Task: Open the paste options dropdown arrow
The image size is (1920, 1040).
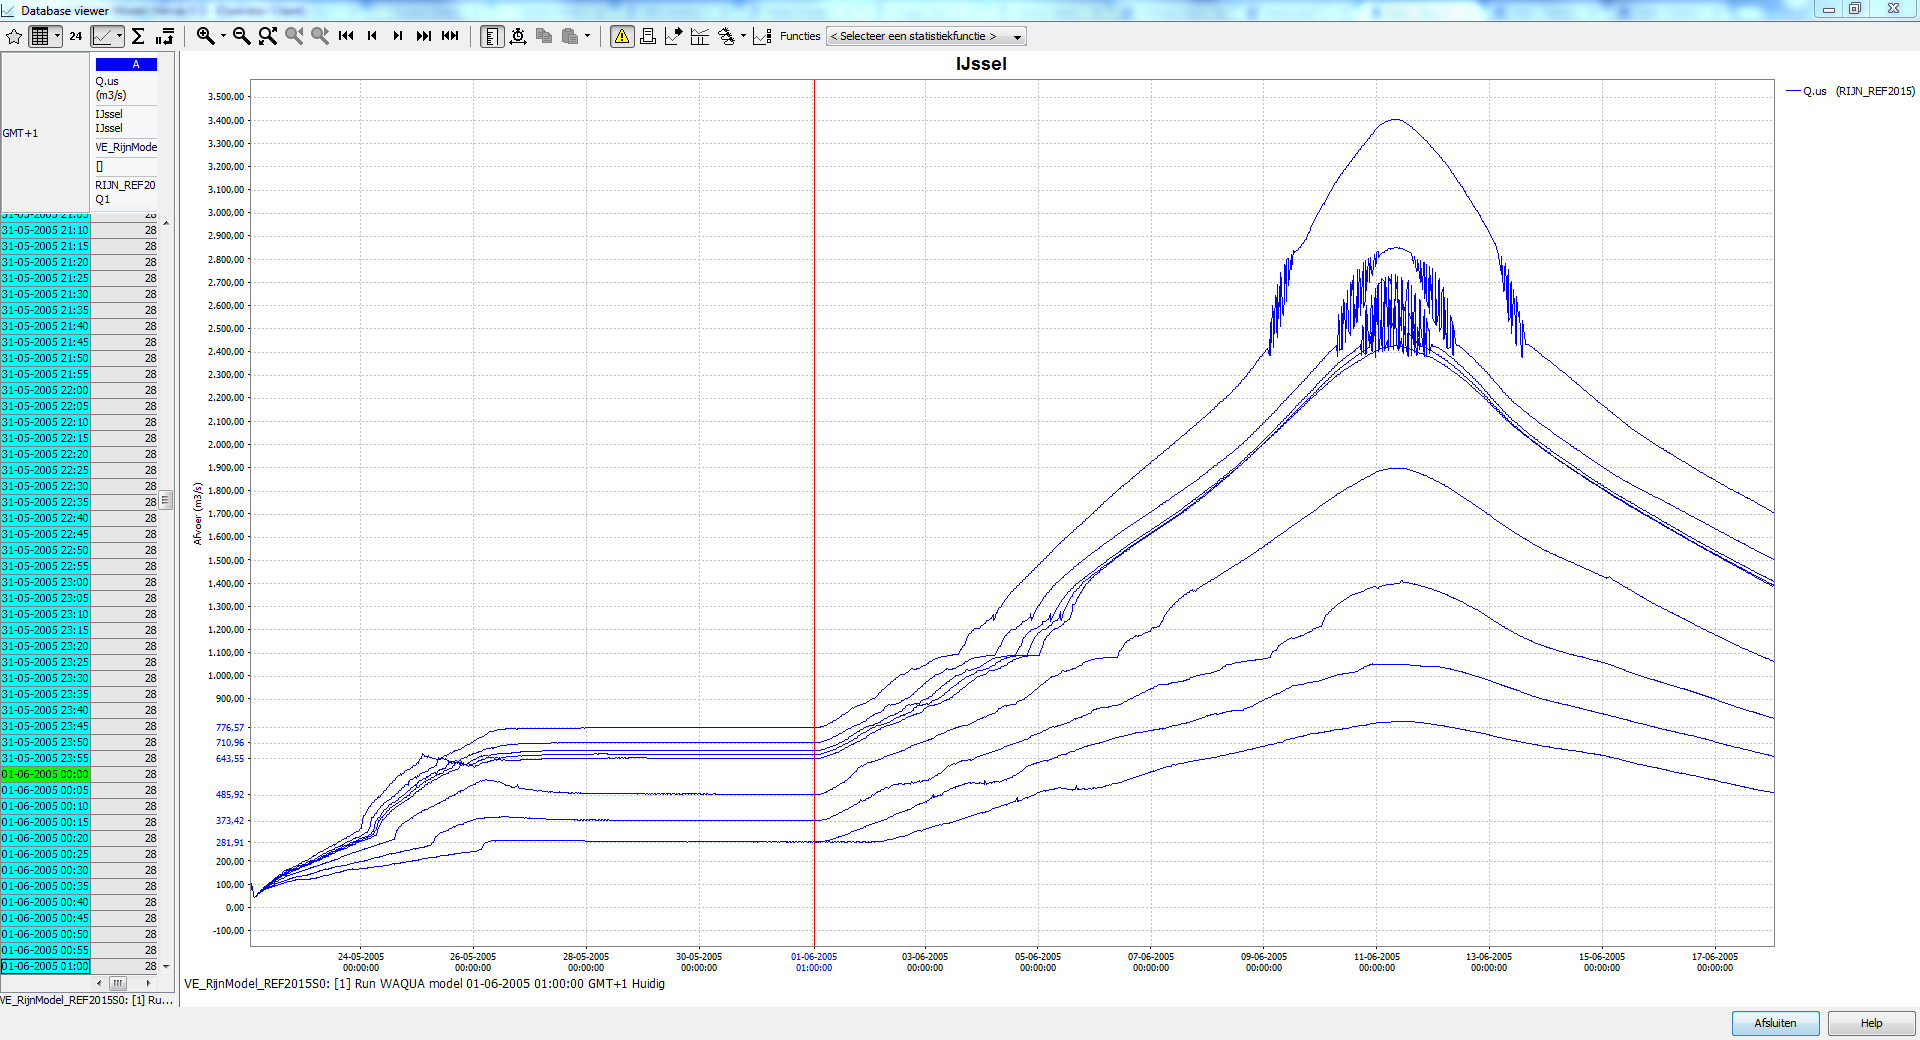Action: pos(587,36)
